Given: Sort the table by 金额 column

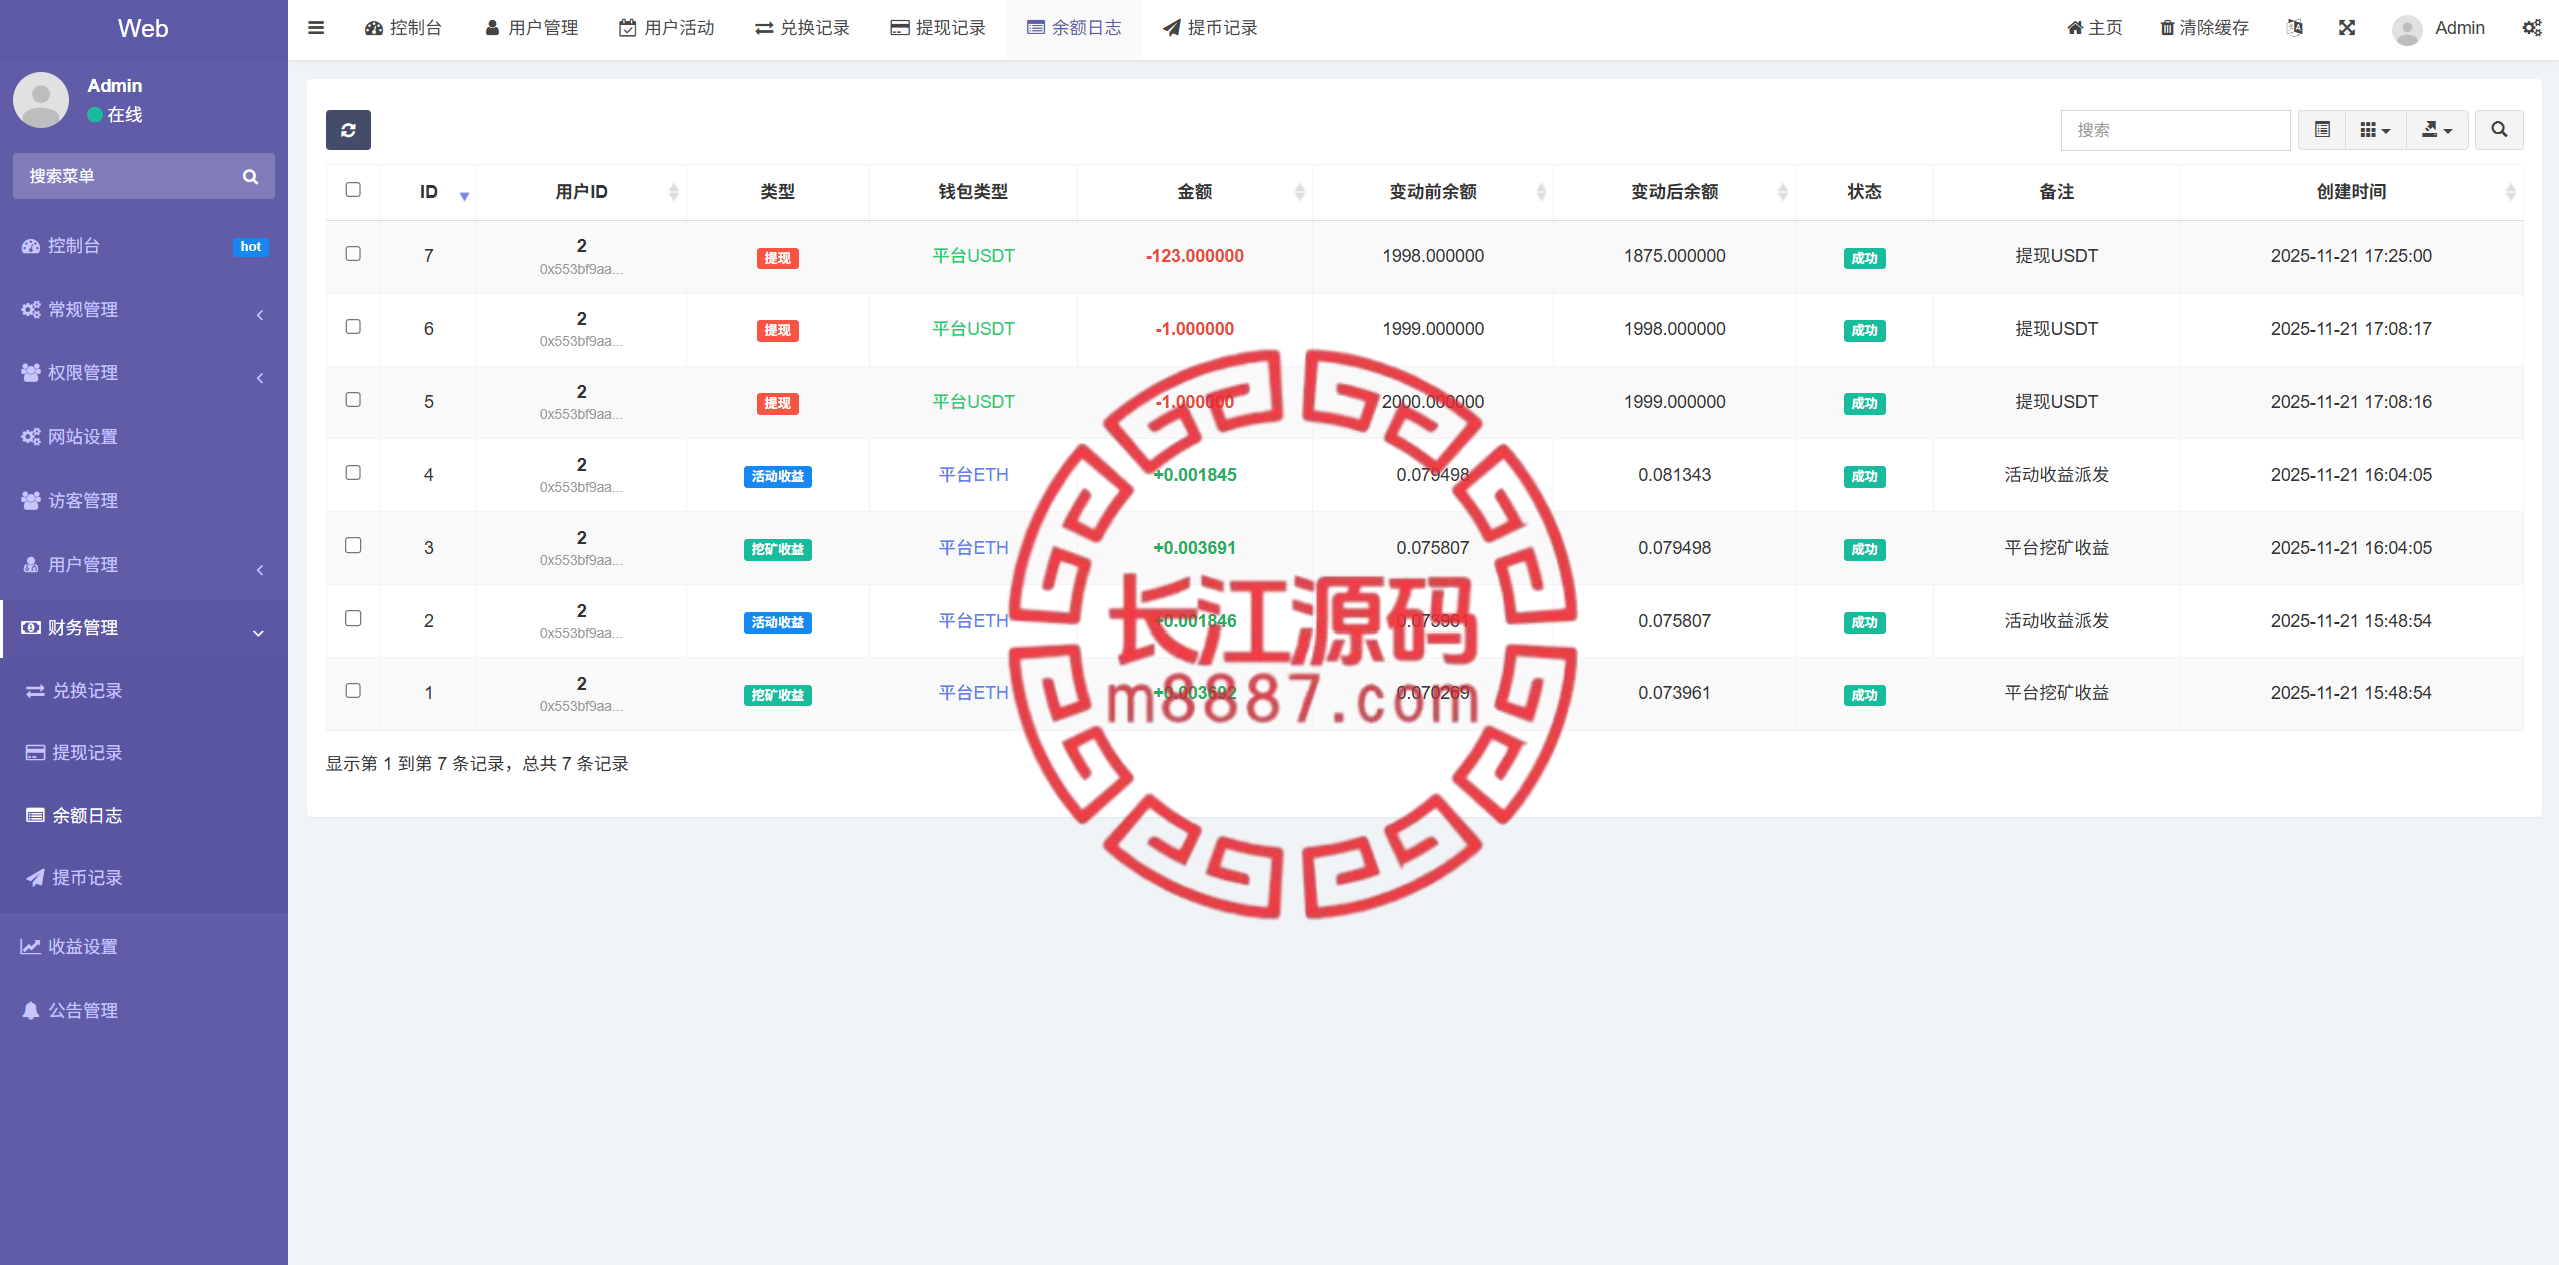Looking at the screenshot, I should pos(1195,192).
